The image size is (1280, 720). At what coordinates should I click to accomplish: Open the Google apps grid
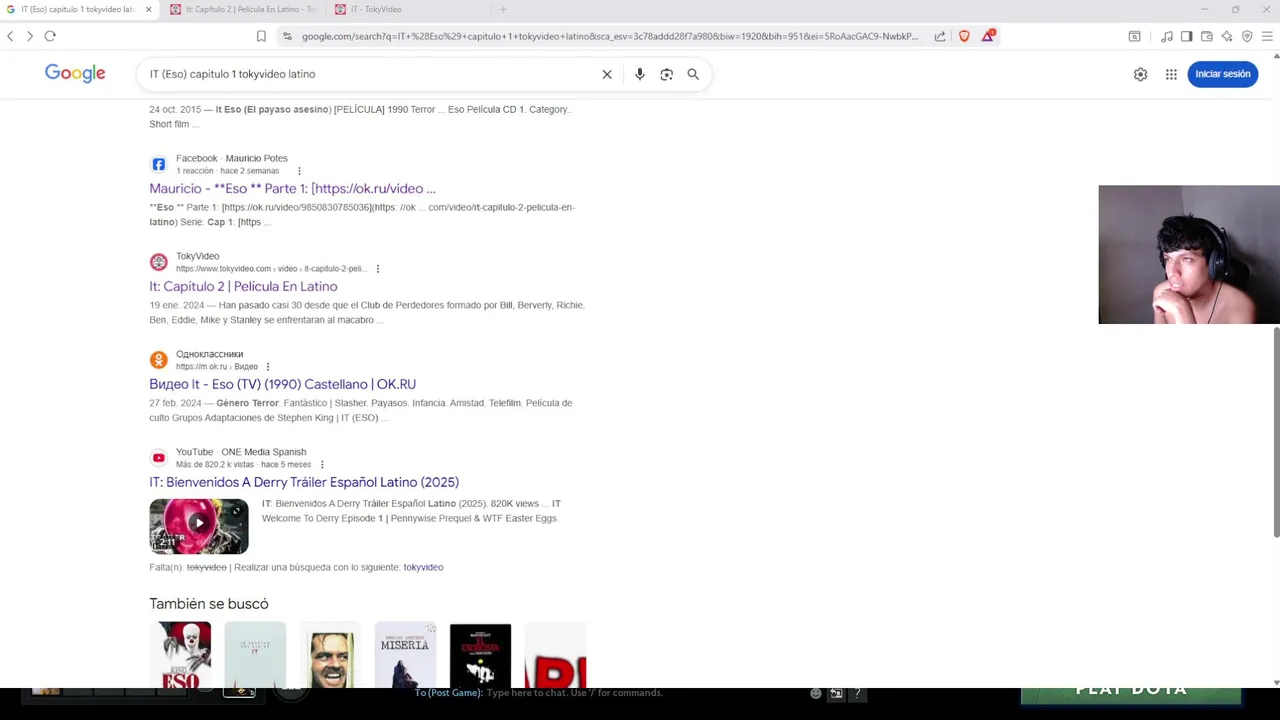tap(1171, 74)
